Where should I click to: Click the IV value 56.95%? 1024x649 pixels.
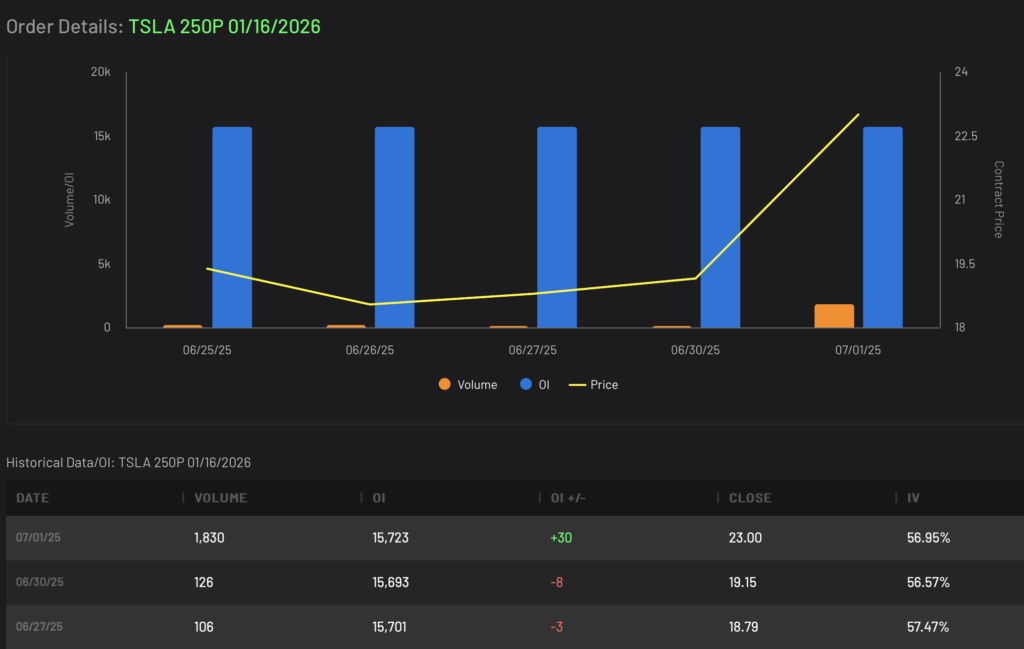point(928,537)
